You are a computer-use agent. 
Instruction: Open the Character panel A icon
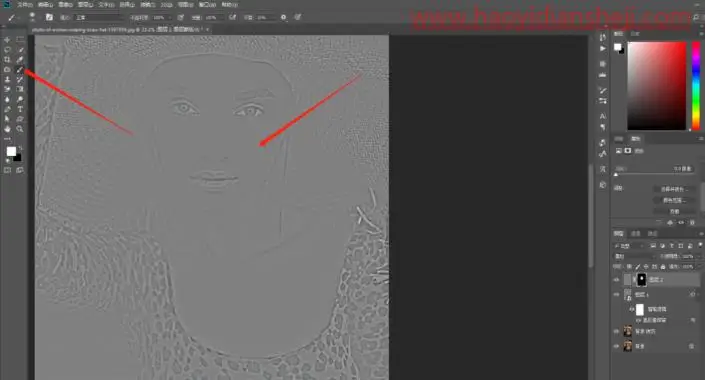[602, 116]
